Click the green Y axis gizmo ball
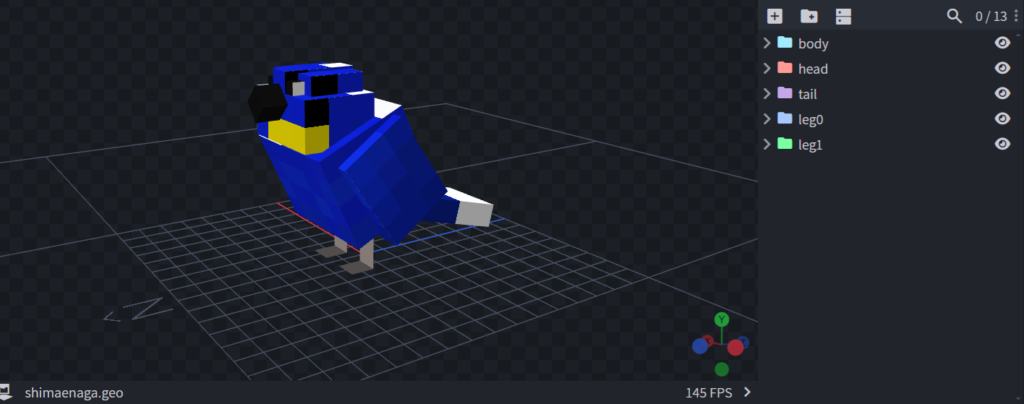The height and width of the screenshot is (404, 1024). pyautogui.click(x=721, y=320)
